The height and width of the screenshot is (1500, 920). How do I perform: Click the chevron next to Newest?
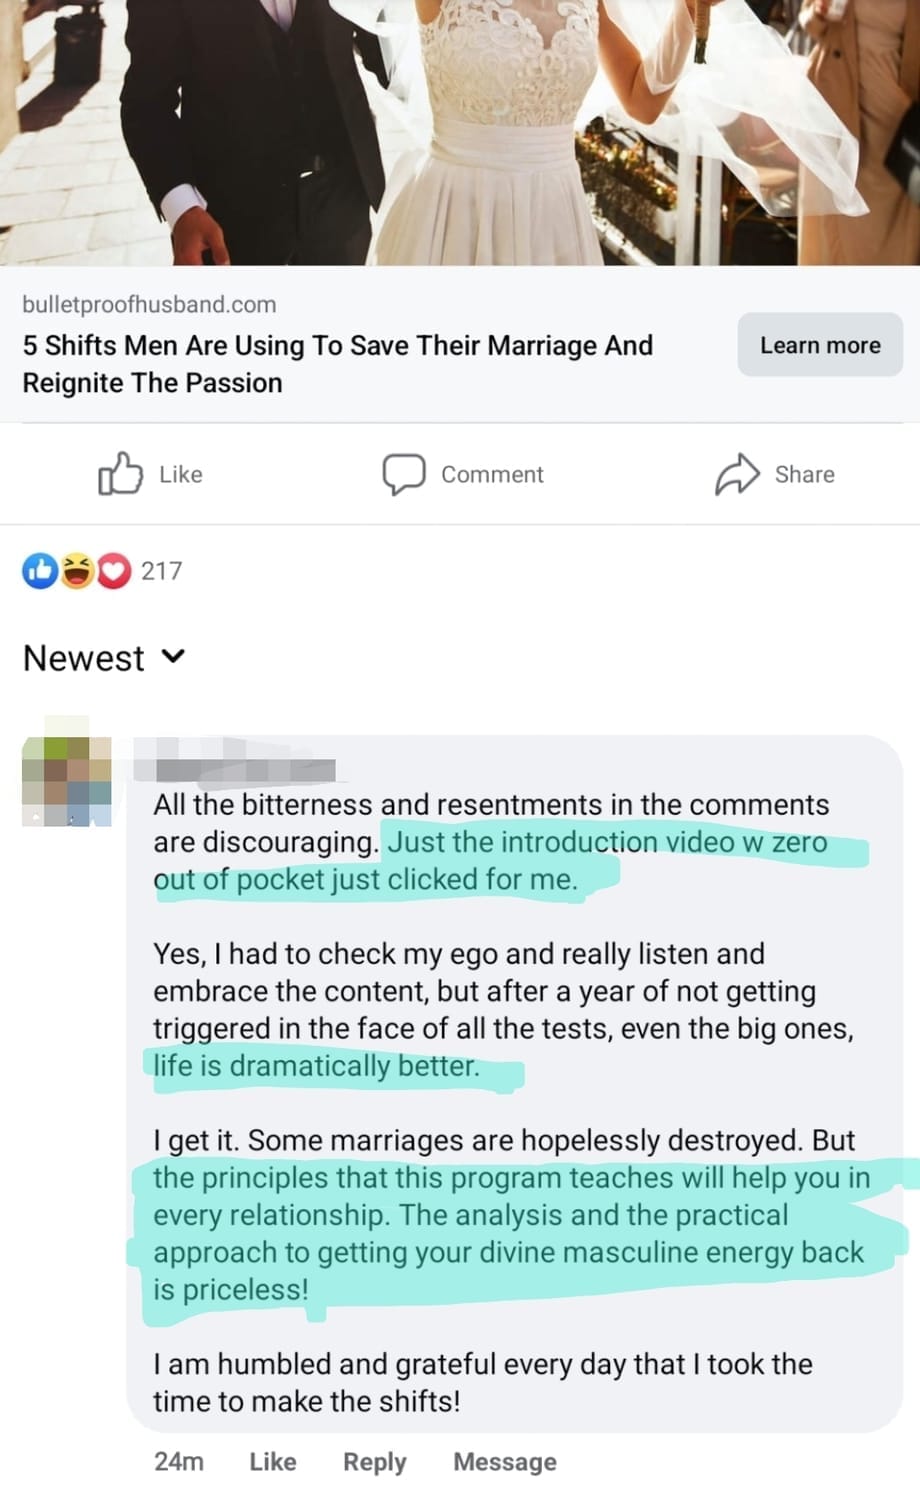pos(173,657)
